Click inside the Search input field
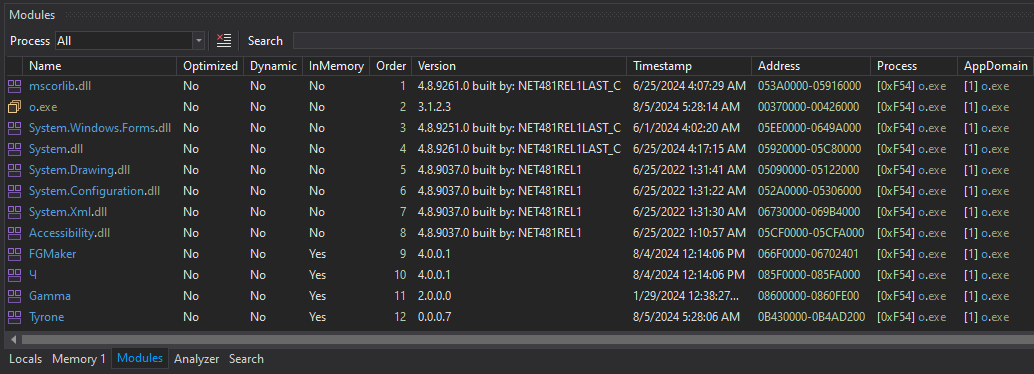This screenshot has width=1034, height=374. pos(663,41)
